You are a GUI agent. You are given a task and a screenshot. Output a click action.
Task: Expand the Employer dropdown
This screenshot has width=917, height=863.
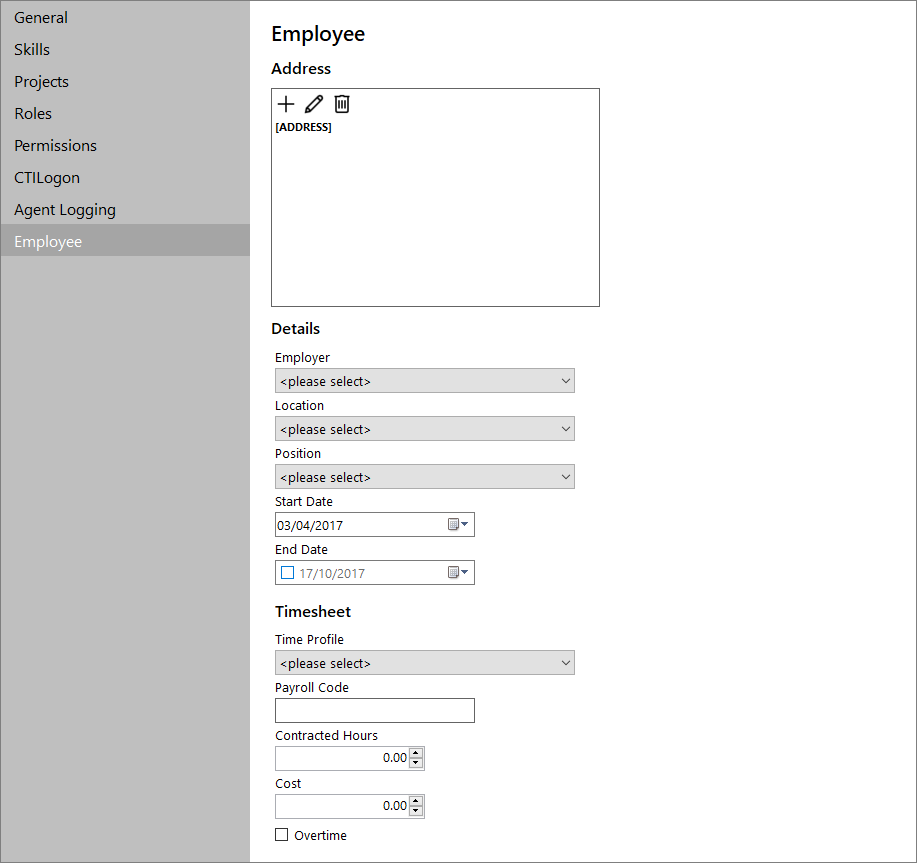(x=425, y=381)
